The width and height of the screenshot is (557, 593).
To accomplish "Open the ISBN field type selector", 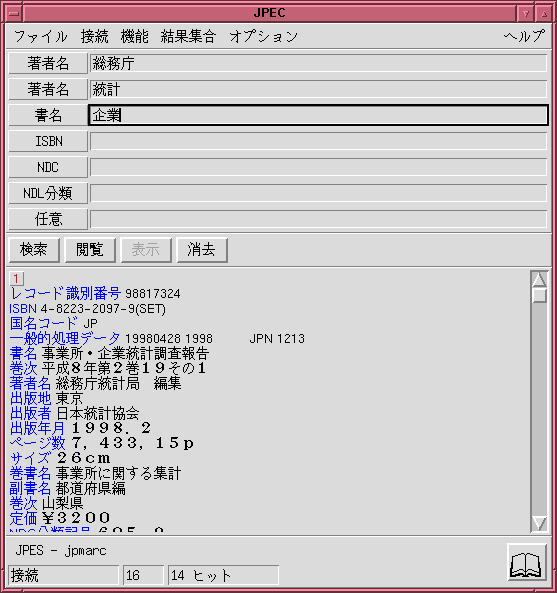I will point(48,141).
